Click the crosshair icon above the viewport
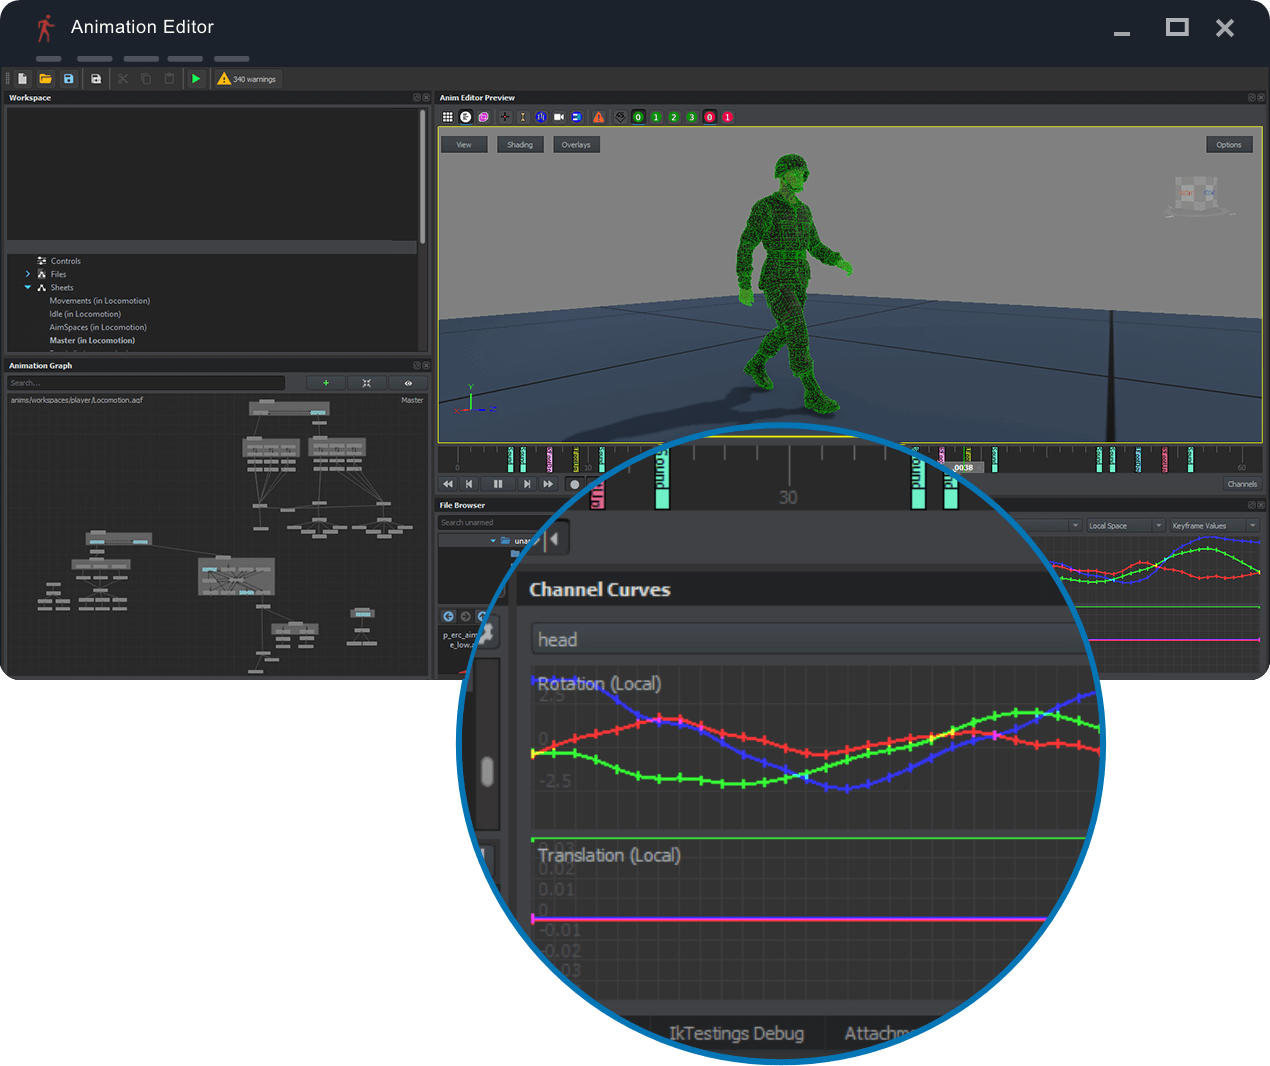This screenshot has width=1270, height=1066. [505, 116]
